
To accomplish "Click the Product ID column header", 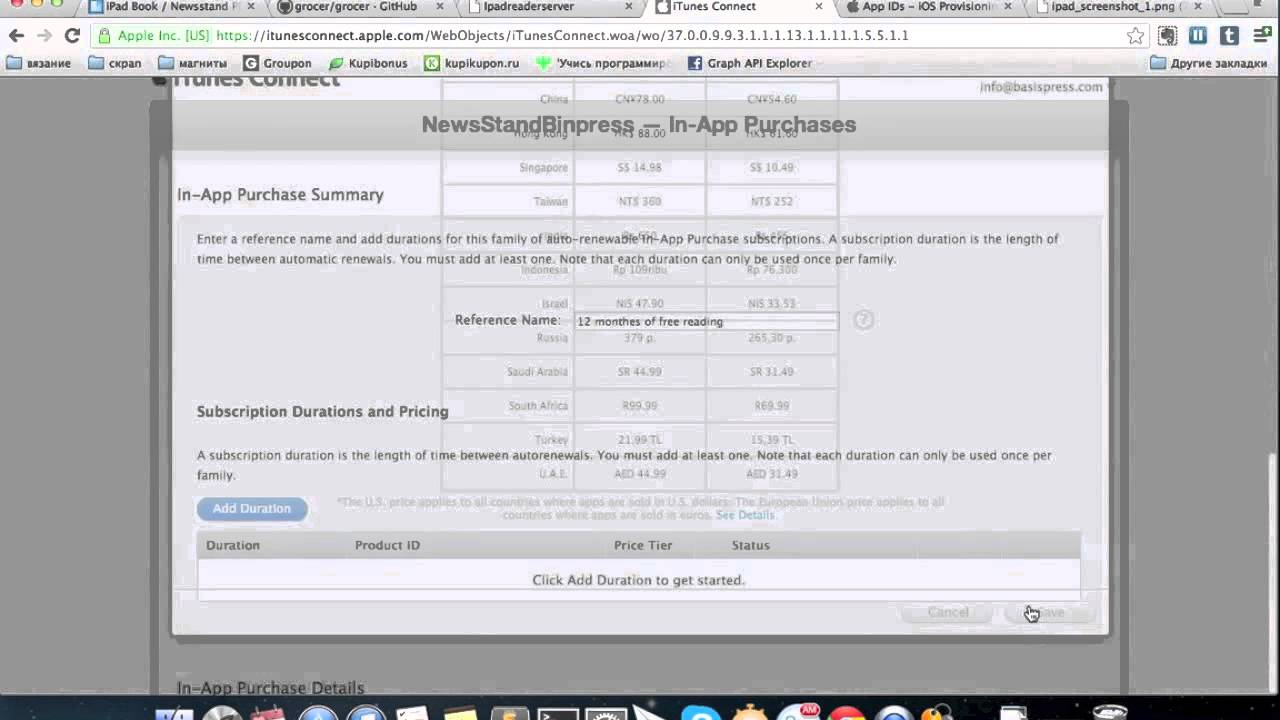I will click(x=387, y=545).
